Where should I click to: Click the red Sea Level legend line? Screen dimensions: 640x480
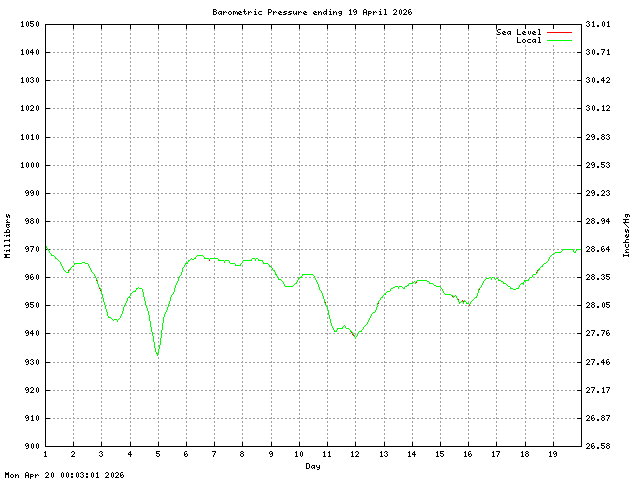pyautogui.click(x=558, y=32)
